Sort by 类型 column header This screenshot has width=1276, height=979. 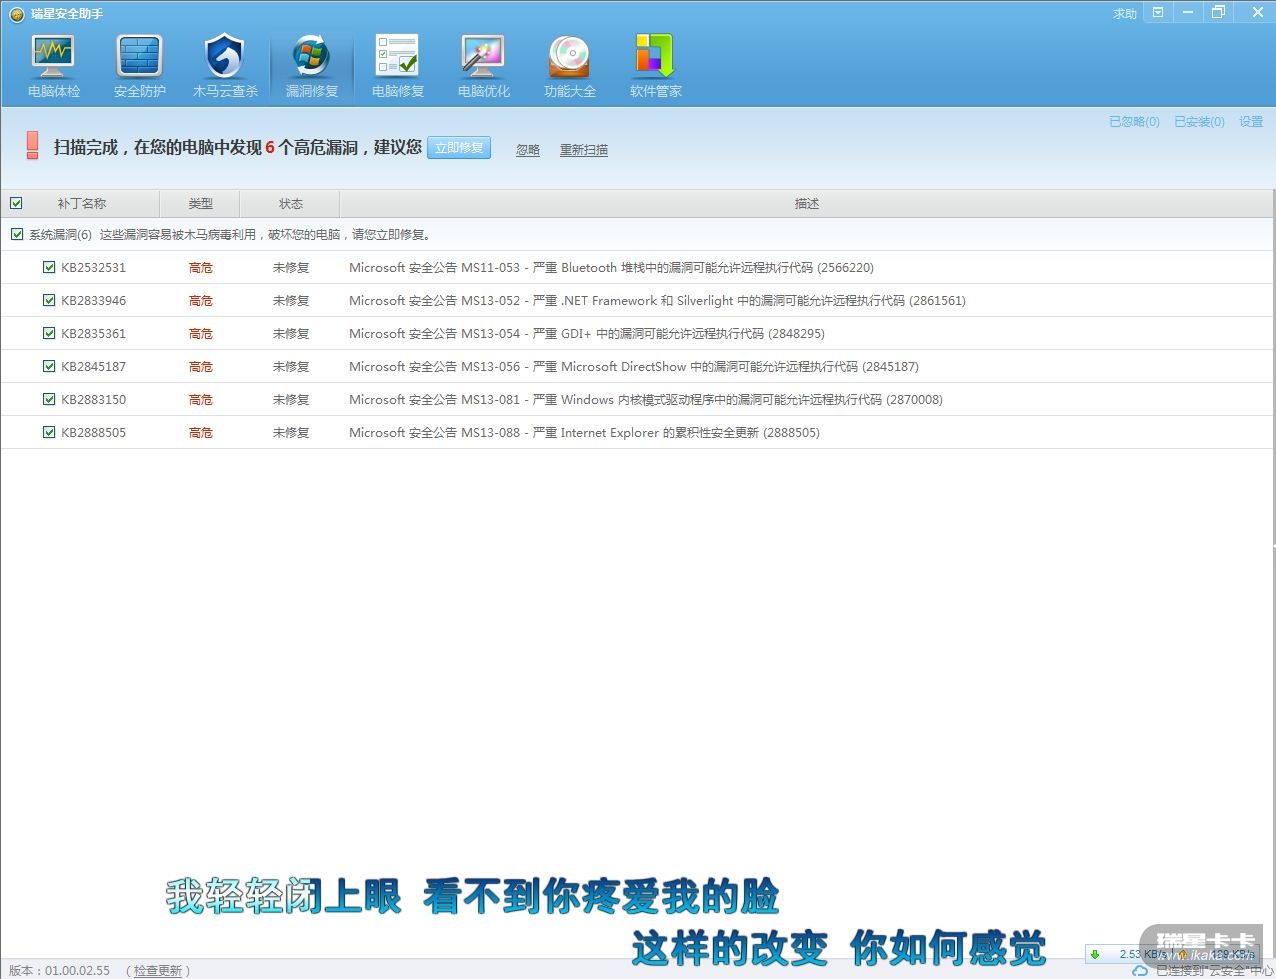201,203
